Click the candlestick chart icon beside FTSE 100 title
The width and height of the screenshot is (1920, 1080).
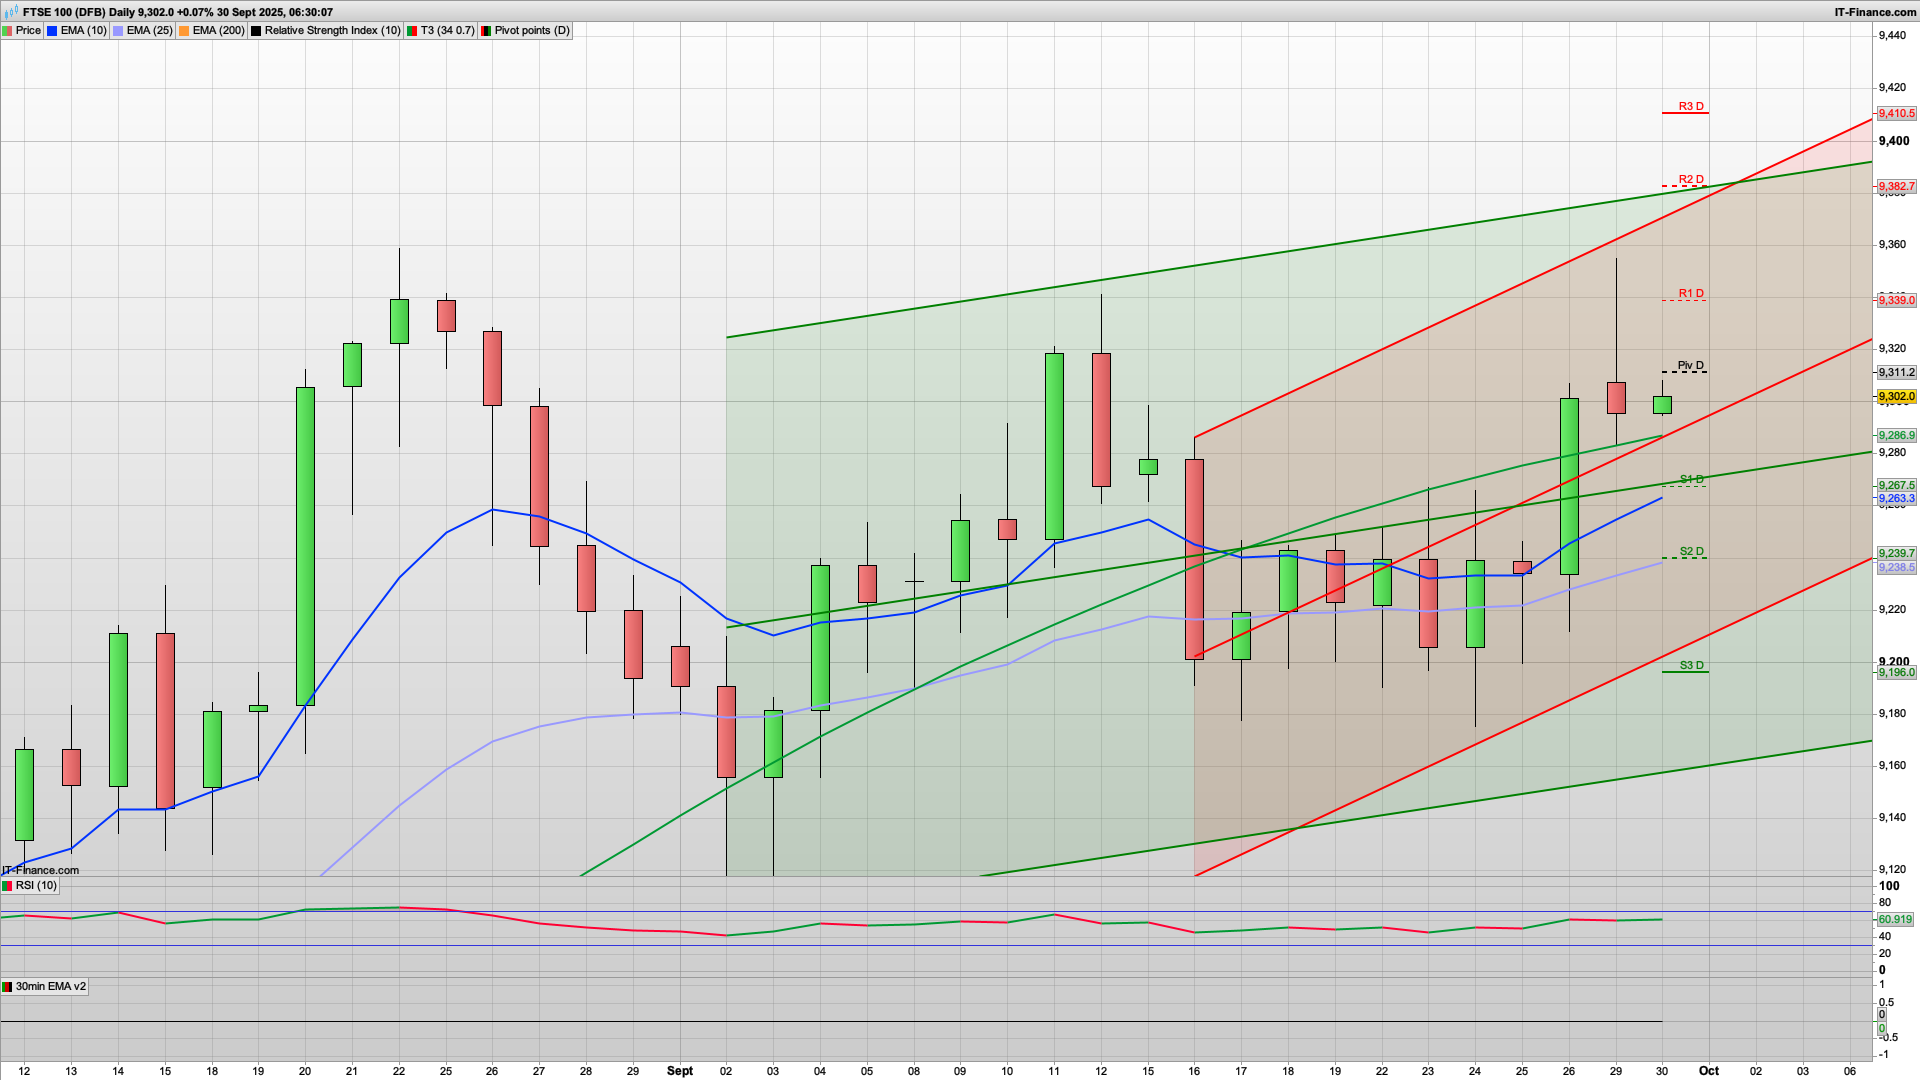(11, 12)
